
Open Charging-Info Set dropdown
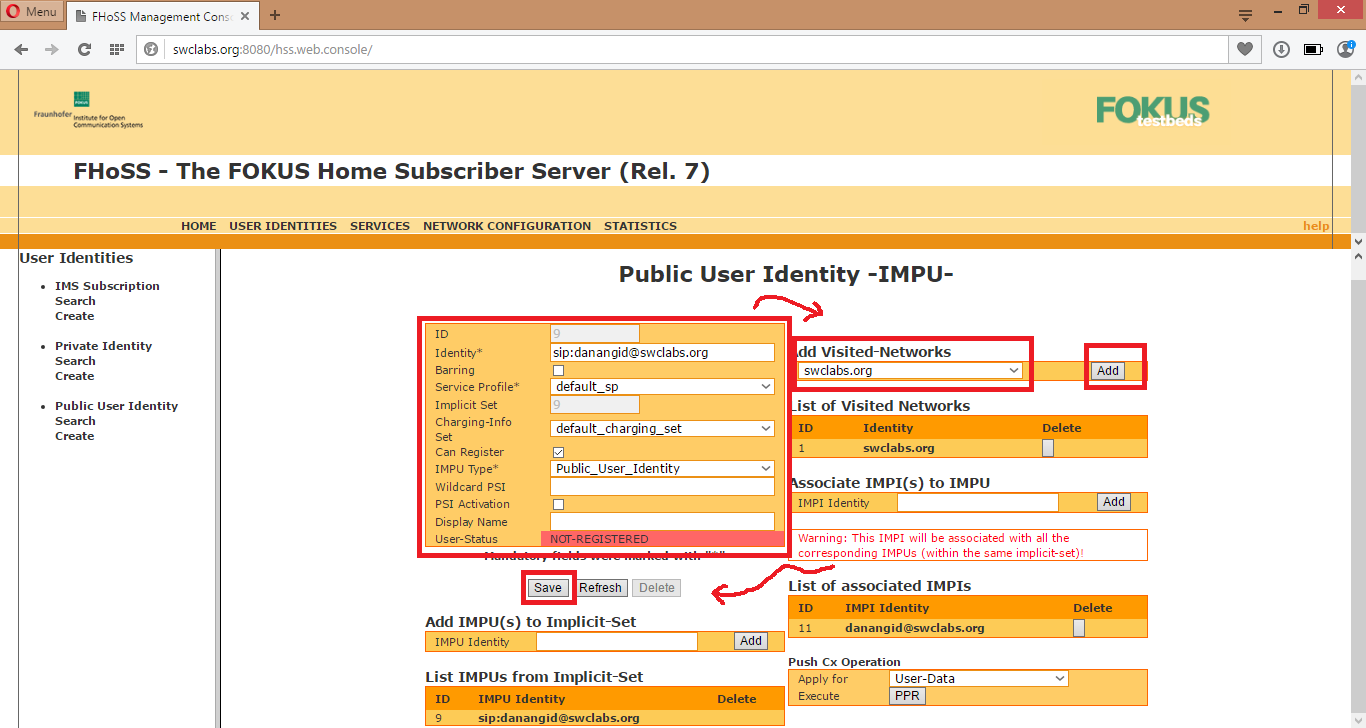pos(662,428)
